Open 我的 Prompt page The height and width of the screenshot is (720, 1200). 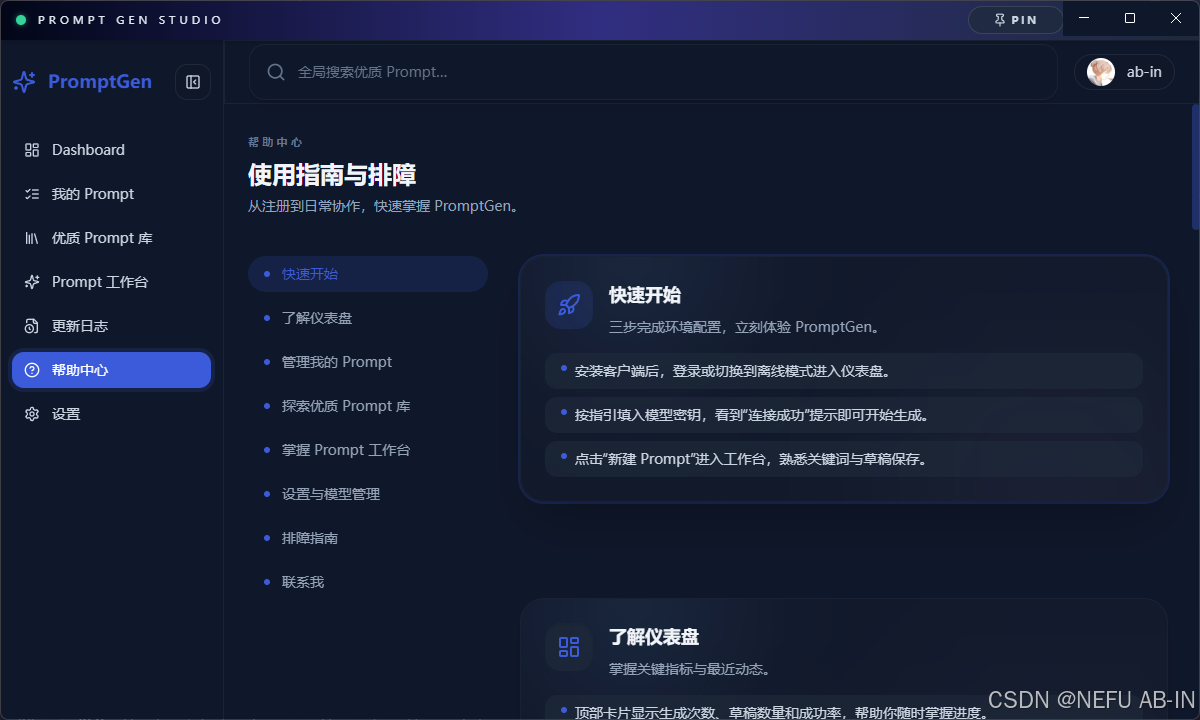(111, 194)
